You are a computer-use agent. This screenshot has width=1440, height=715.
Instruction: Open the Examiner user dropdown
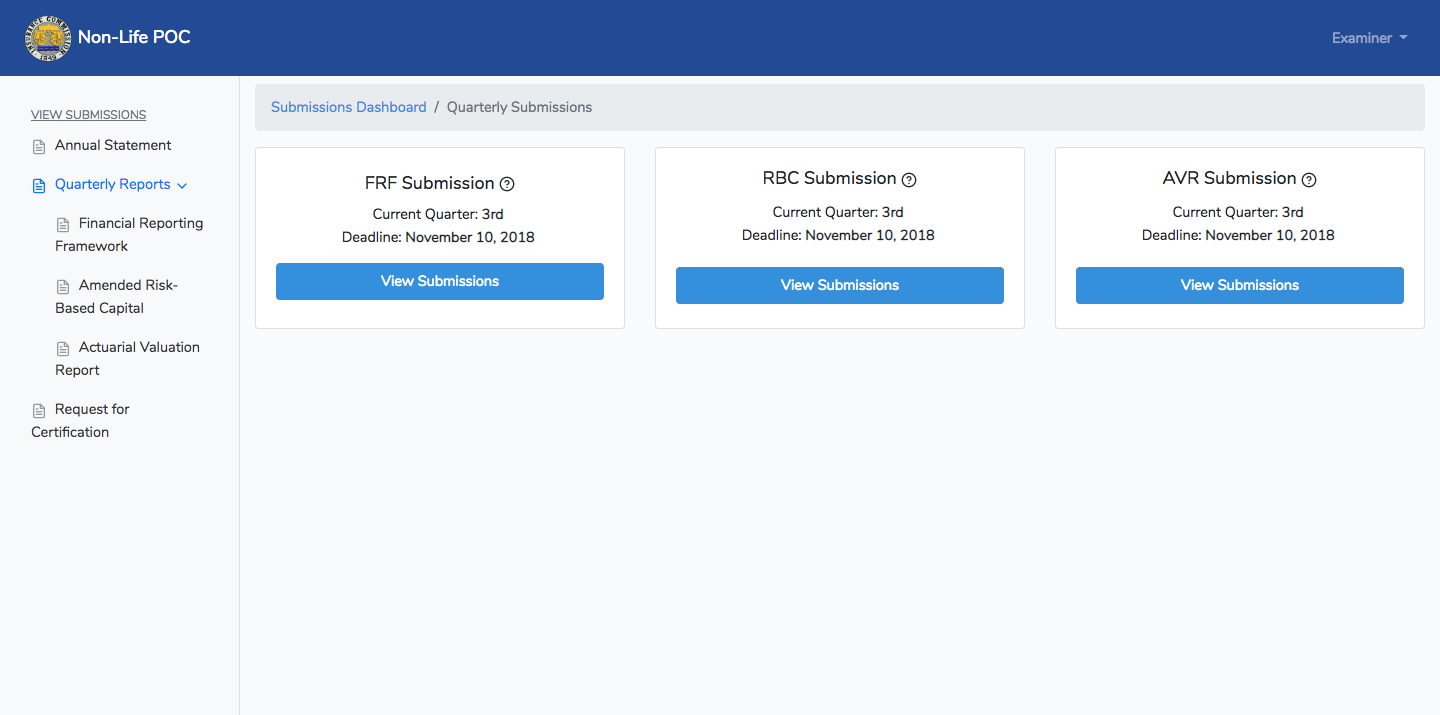tap(1369, 38)
